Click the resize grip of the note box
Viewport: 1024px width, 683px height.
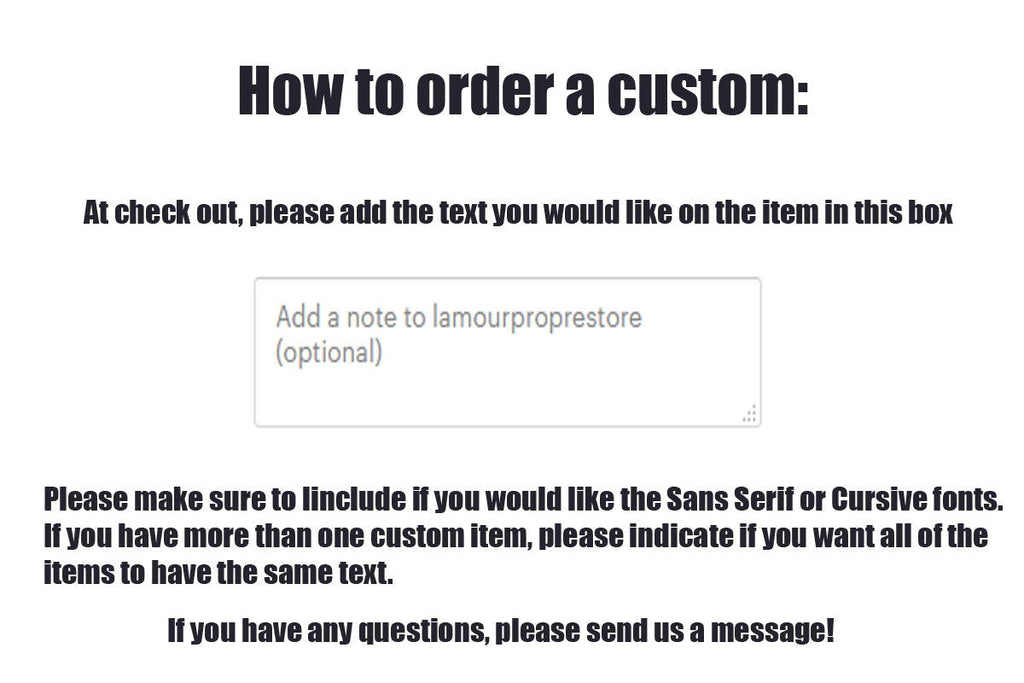pyautogui.click(x=750, y=414)
